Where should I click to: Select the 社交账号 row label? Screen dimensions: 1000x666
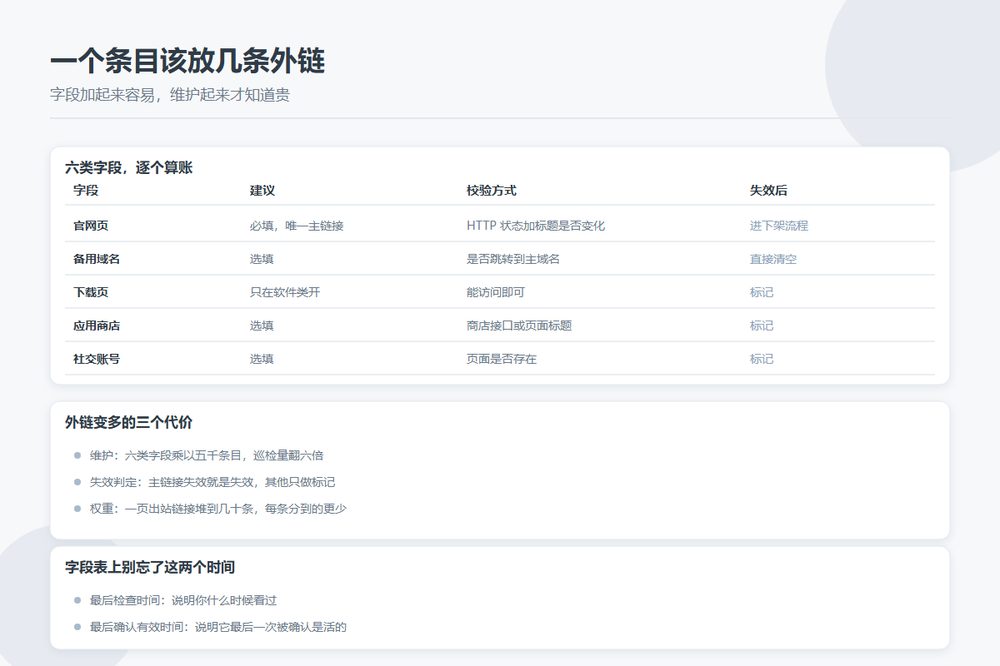coord(96,359)
